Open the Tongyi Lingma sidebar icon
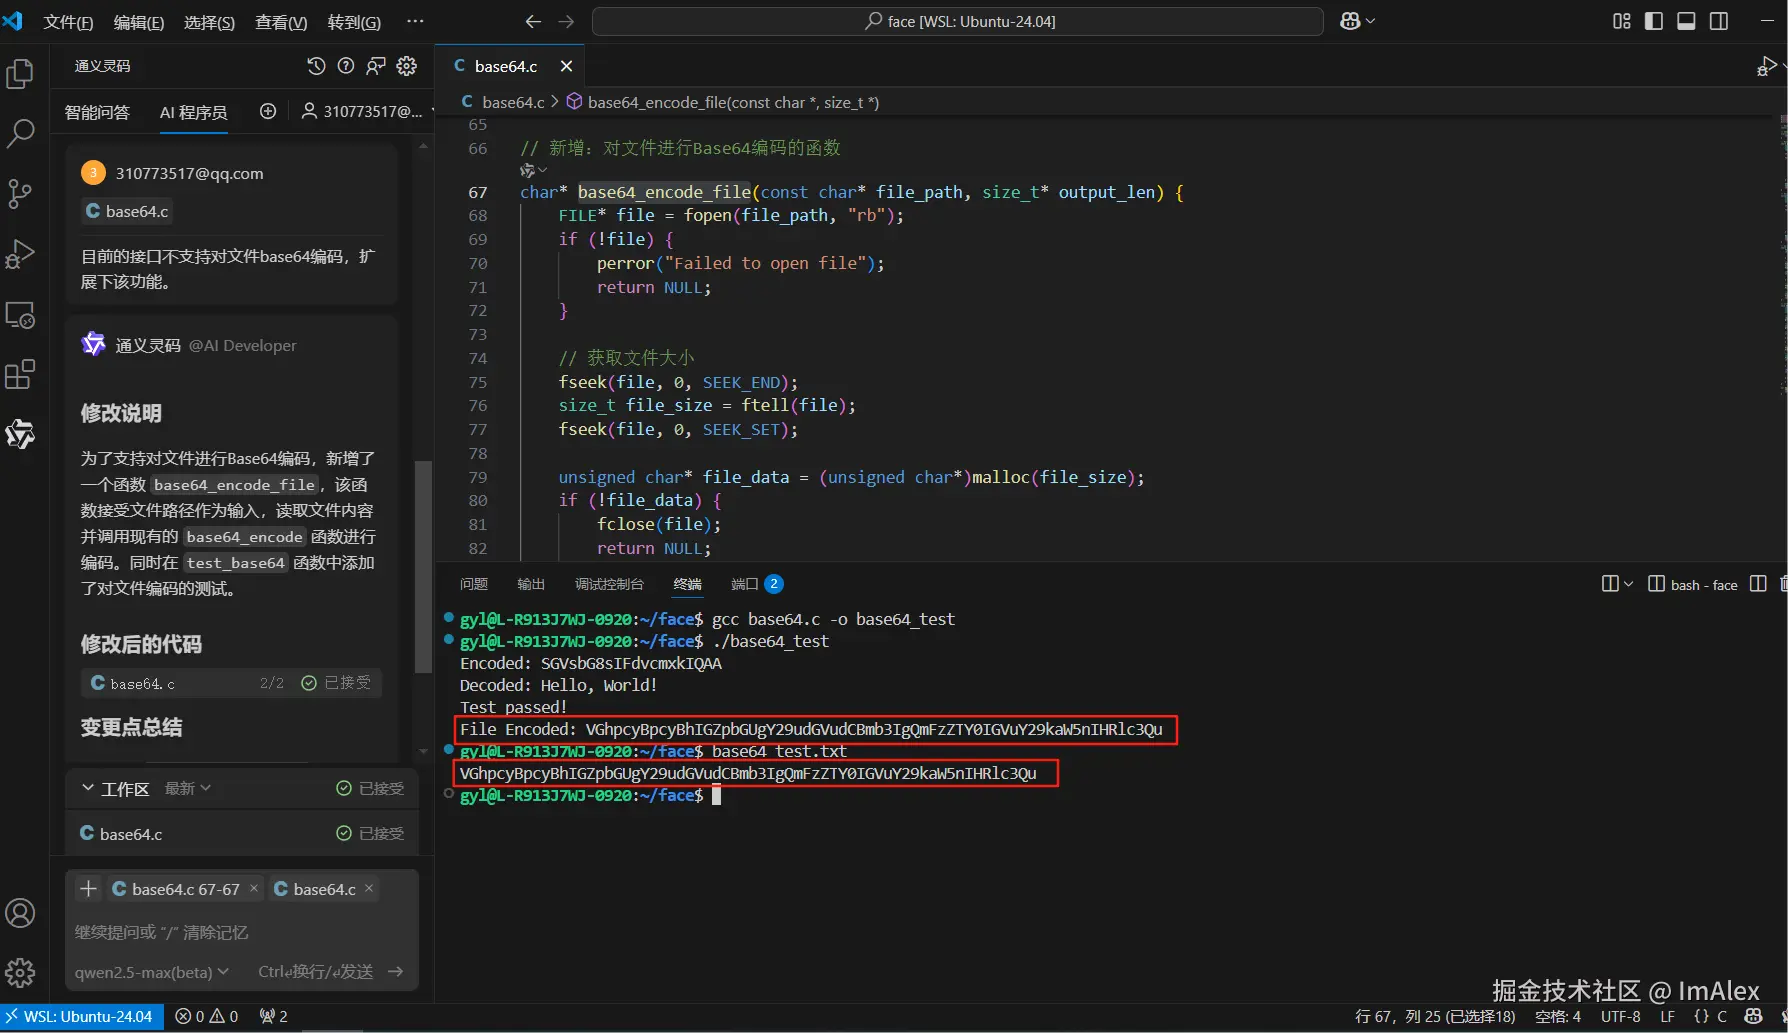 (20, 434)
